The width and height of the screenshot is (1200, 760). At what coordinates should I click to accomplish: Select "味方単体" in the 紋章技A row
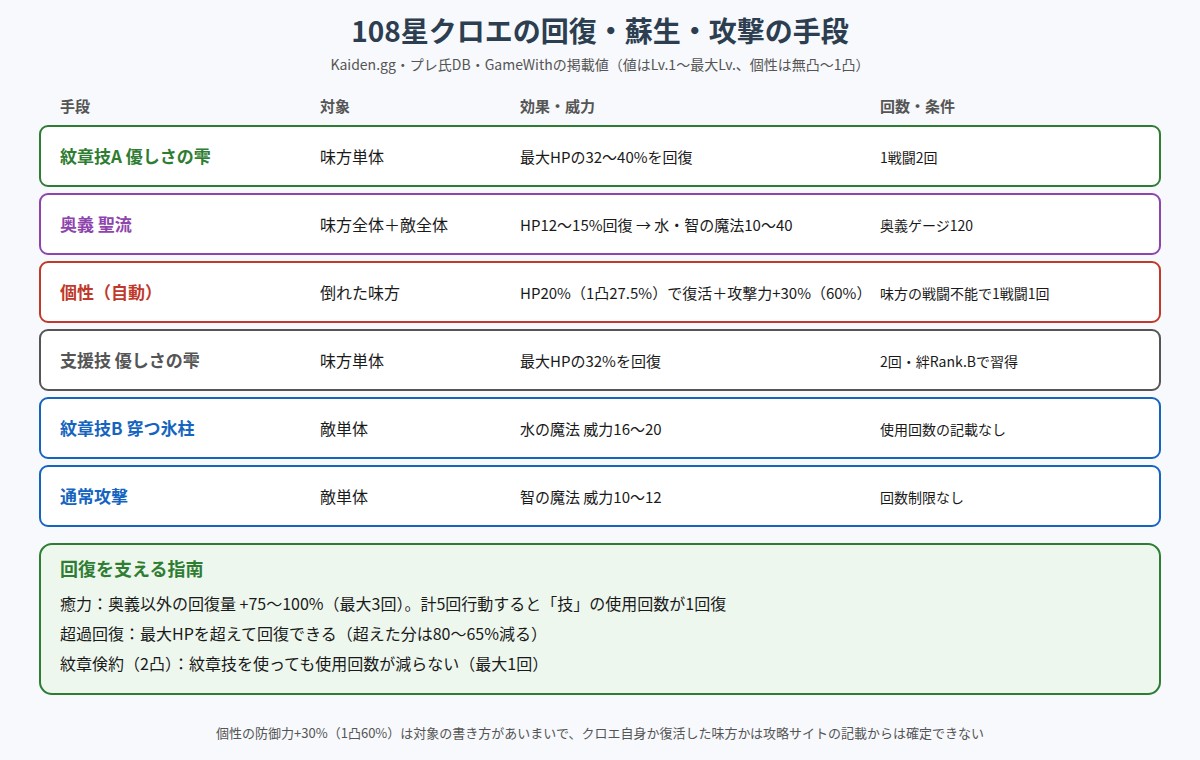click(352, 157)
